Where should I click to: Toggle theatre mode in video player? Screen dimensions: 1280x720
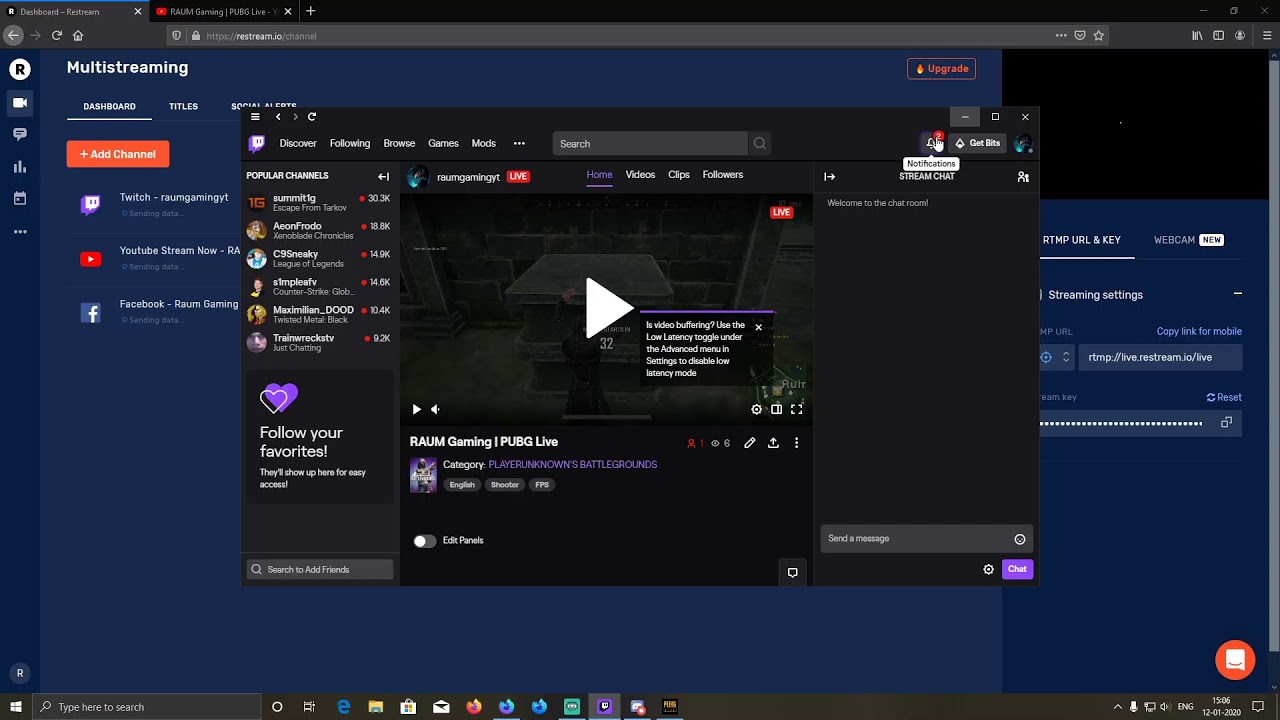pyautogui.click(x=777, y=409)
